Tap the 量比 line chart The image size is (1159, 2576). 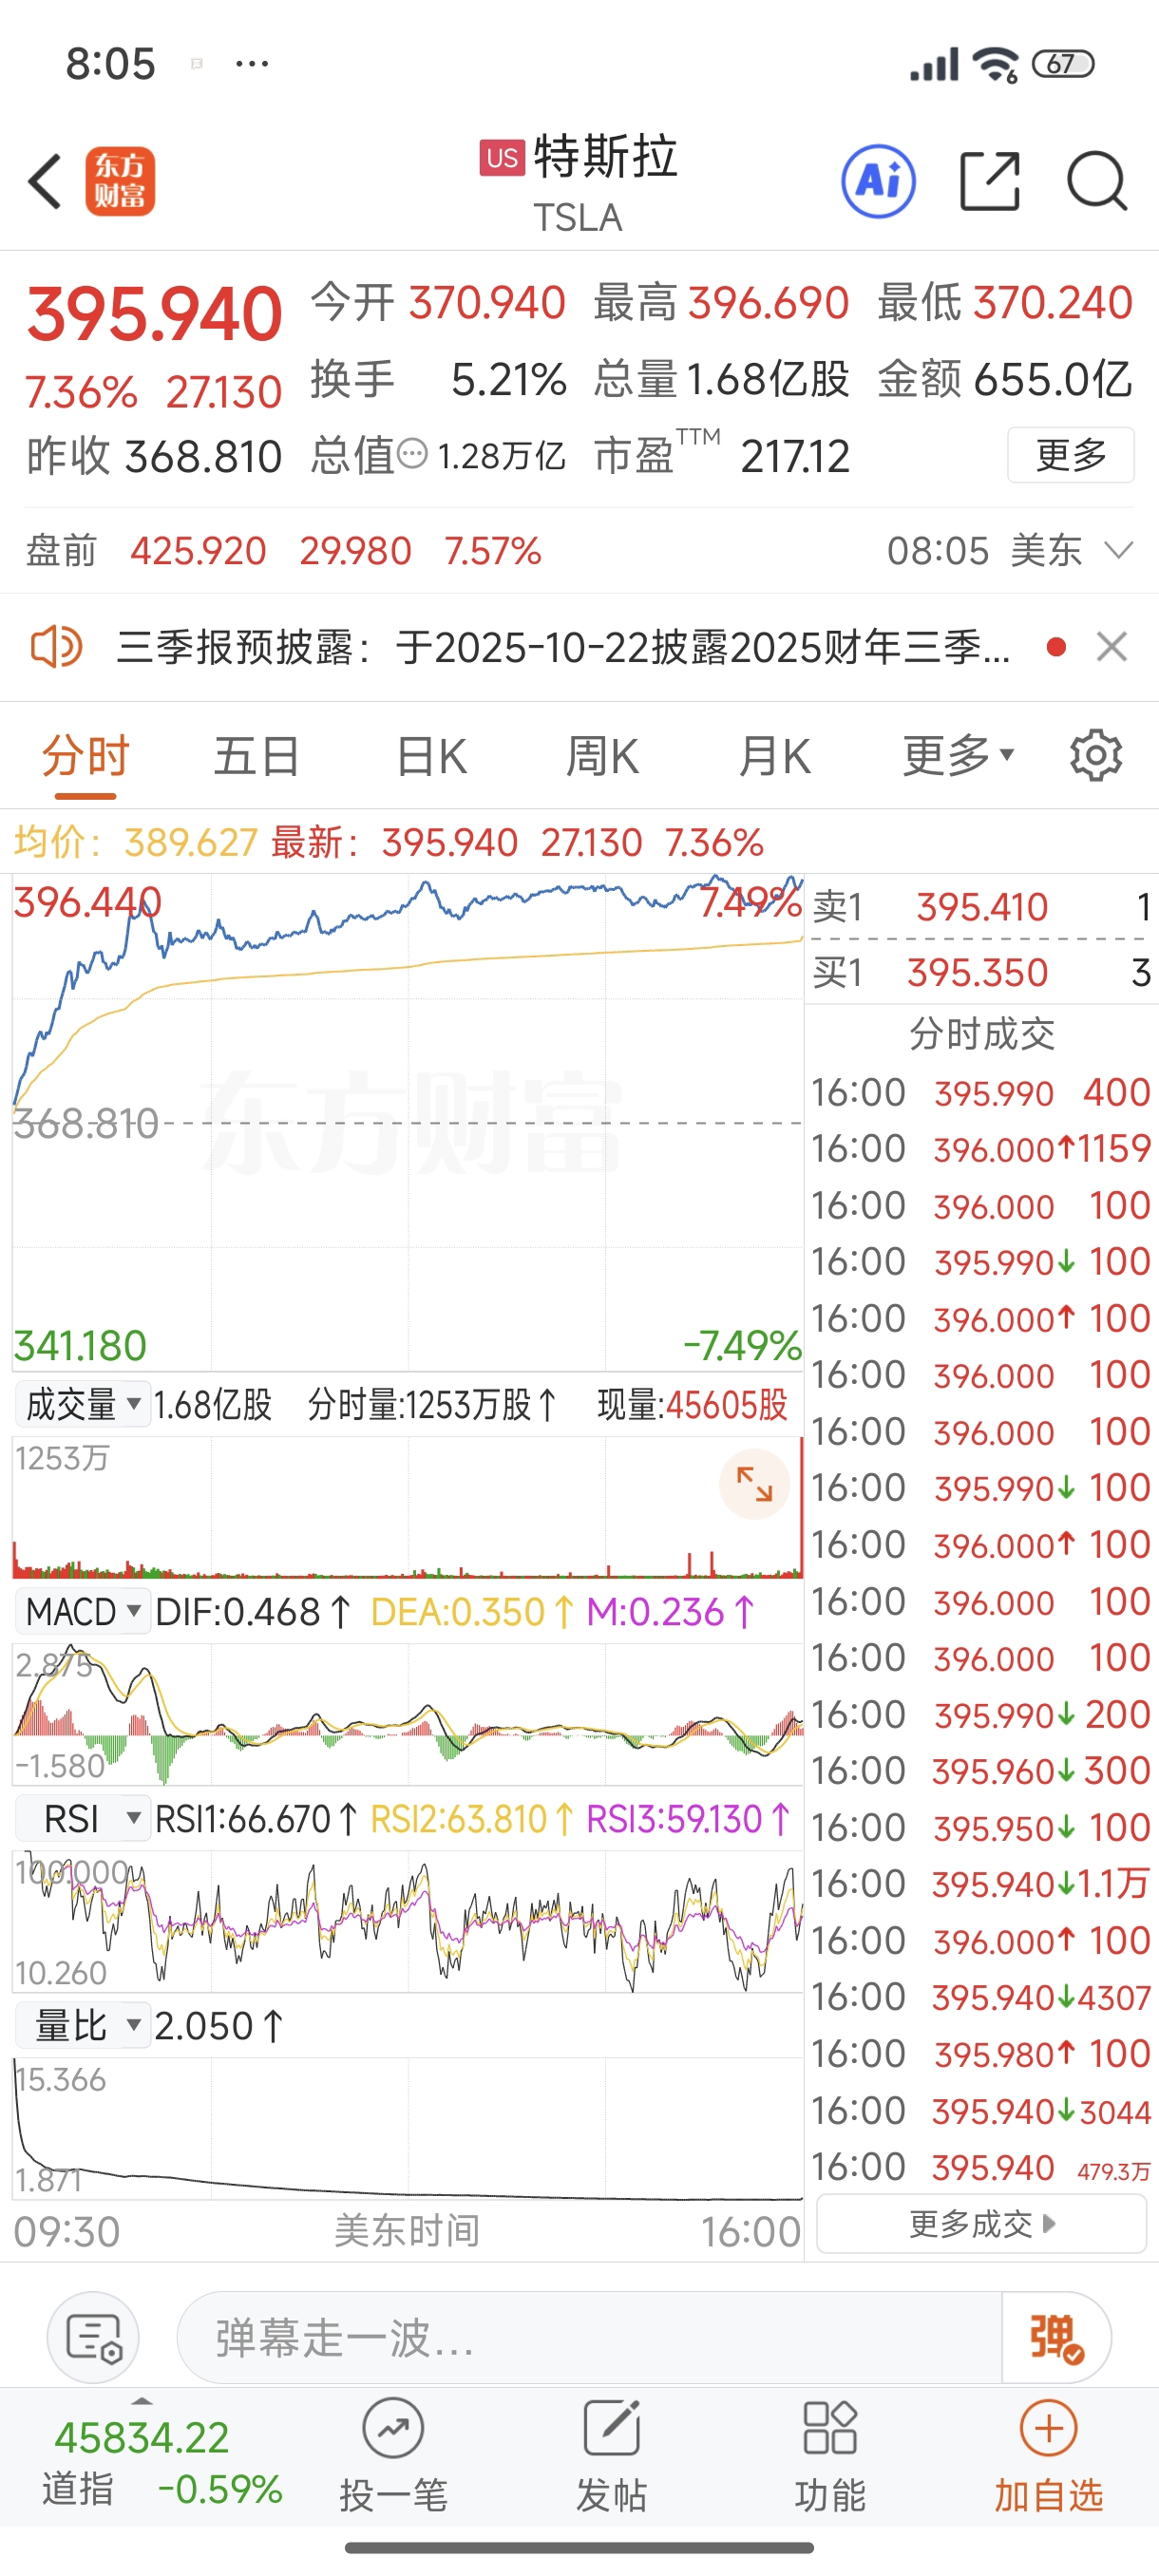(x=407, y=2128)
